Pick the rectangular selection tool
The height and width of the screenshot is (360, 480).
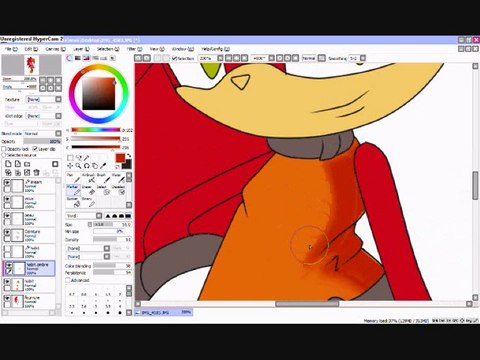pos(70,158)
